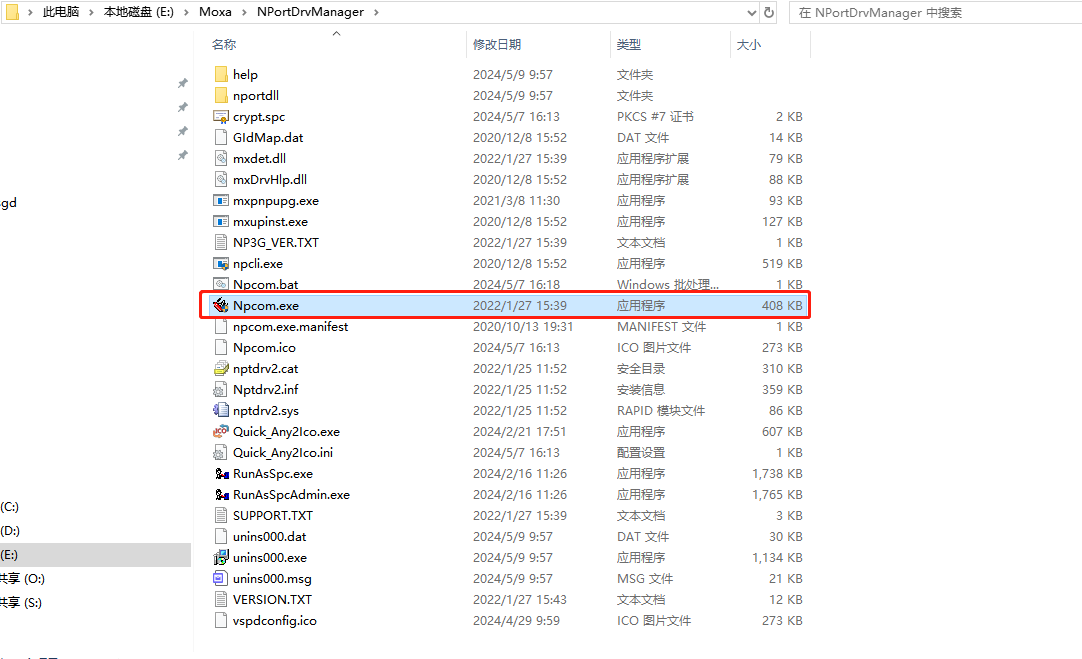Click the 此电脑 breadcrumb segment

[61, 12]
